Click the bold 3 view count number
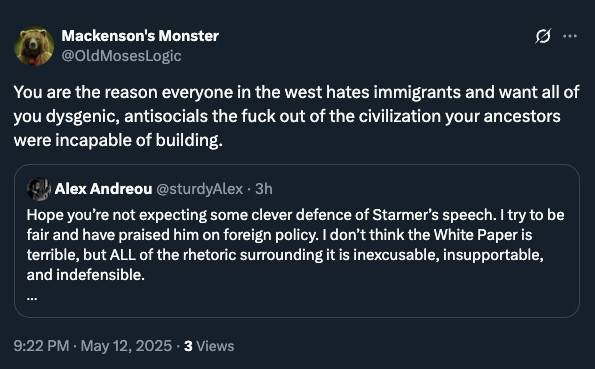This screenshot has width=595, height=369. pyautogui.click(x=188, y=346)
